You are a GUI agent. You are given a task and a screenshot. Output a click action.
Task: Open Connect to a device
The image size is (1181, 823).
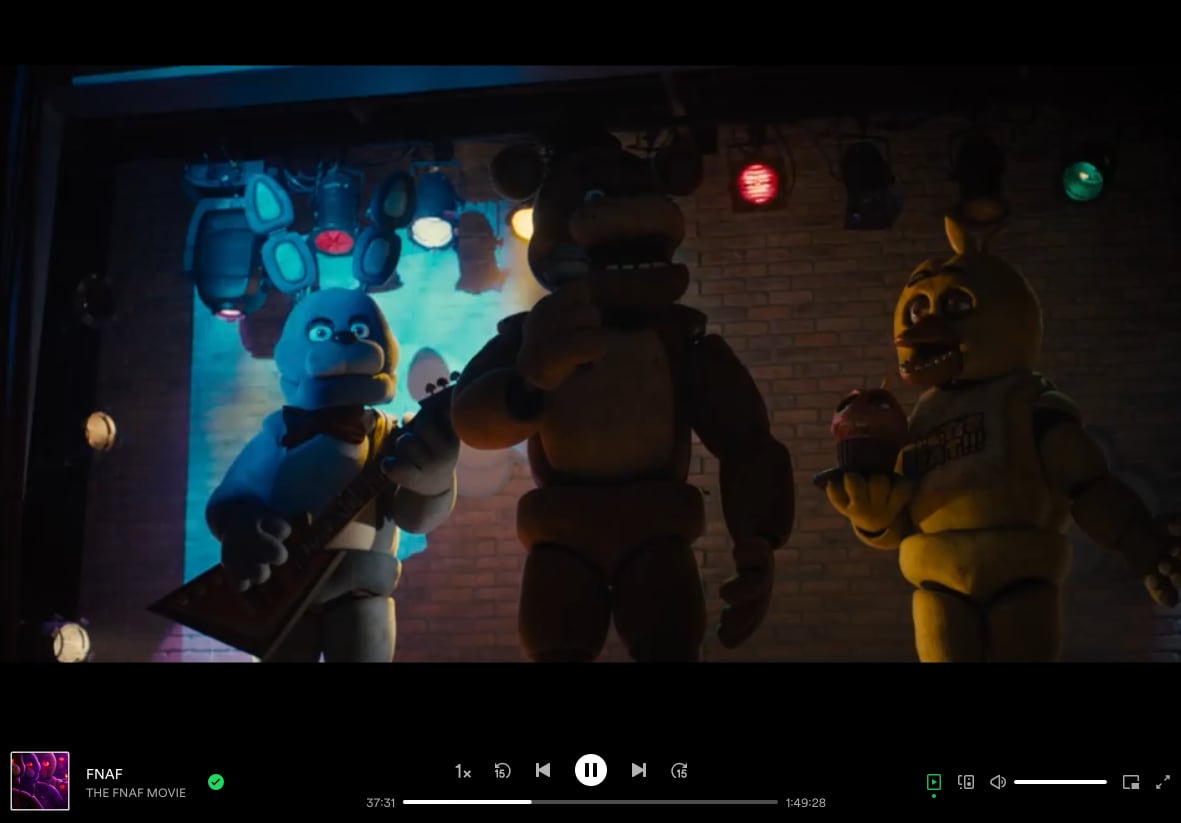[966, 782]
